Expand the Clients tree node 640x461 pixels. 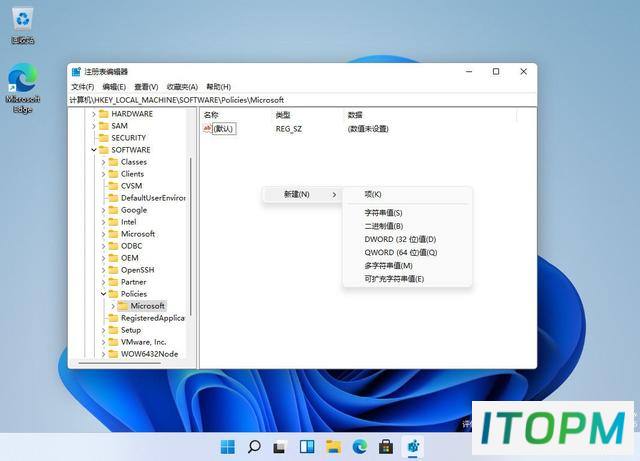tap(103, 174)
